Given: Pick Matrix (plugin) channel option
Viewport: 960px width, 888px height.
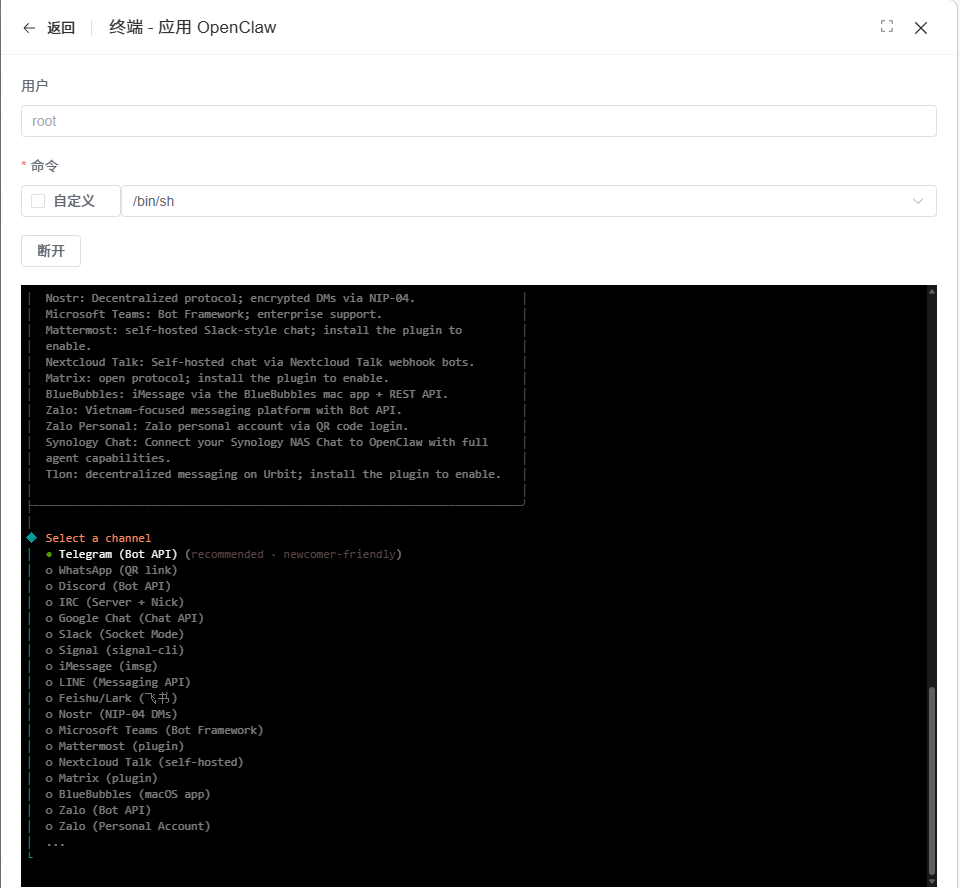Looking at the screenshot, I should (x=107, y=778).
